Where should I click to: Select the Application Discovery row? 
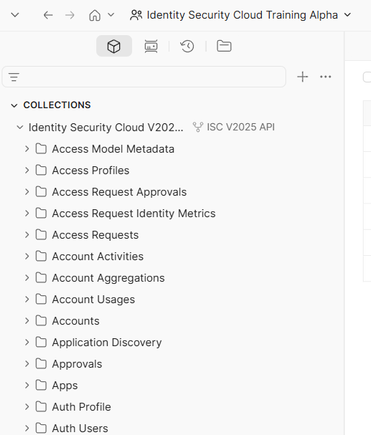(x=172, y=342)
